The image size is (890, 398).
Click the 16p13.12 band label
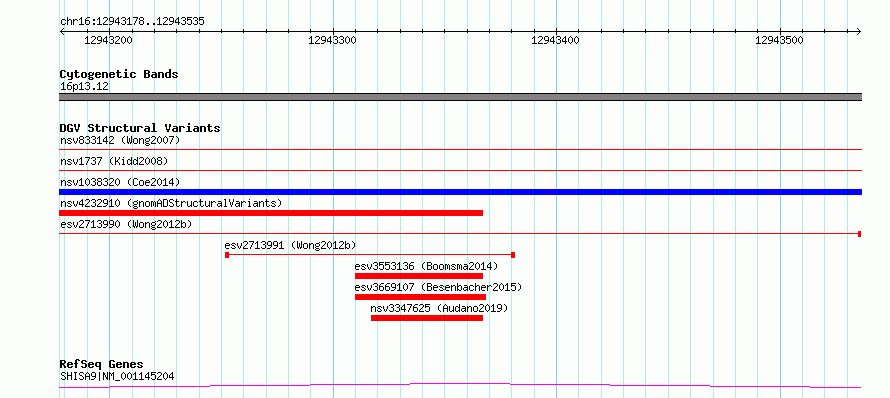pyautogui.click(x=85, y=87)
